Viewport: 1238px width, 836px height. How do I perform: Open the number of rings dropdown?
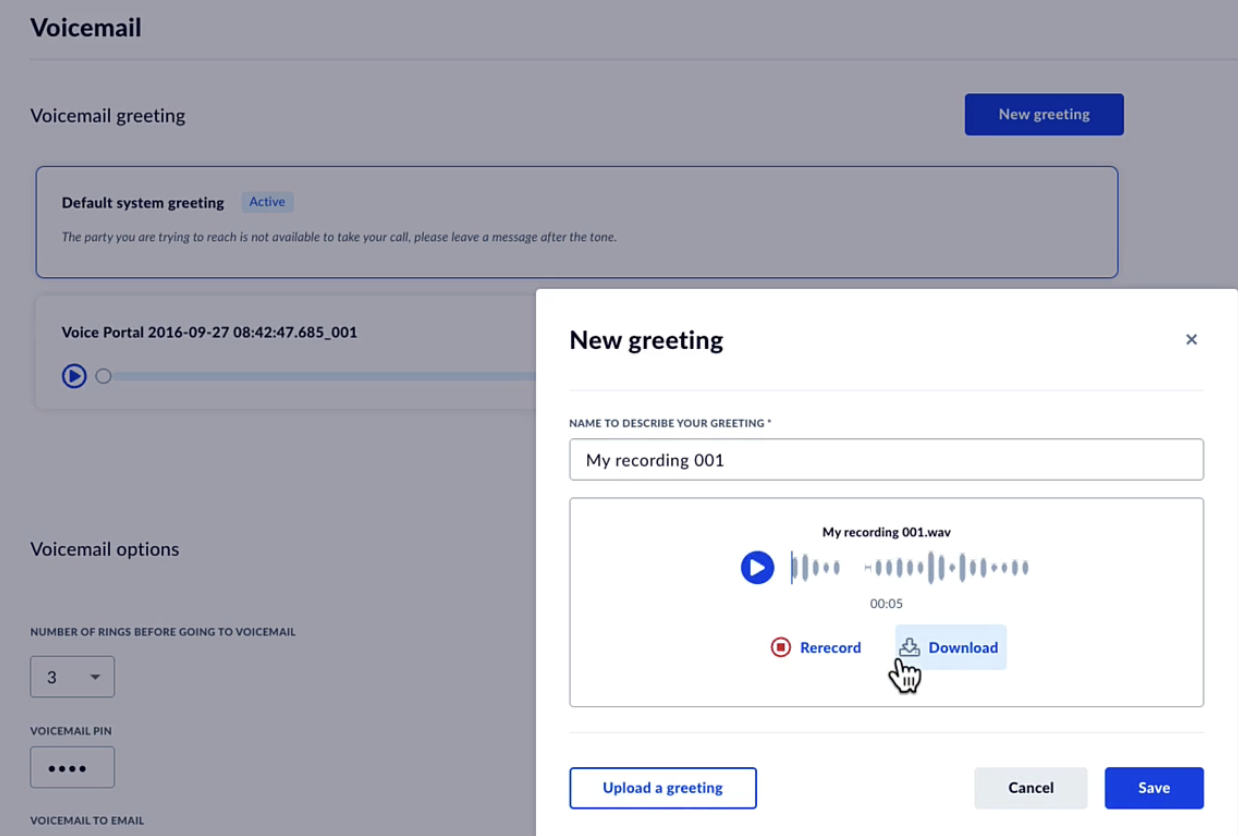click(x=72, y=677)
